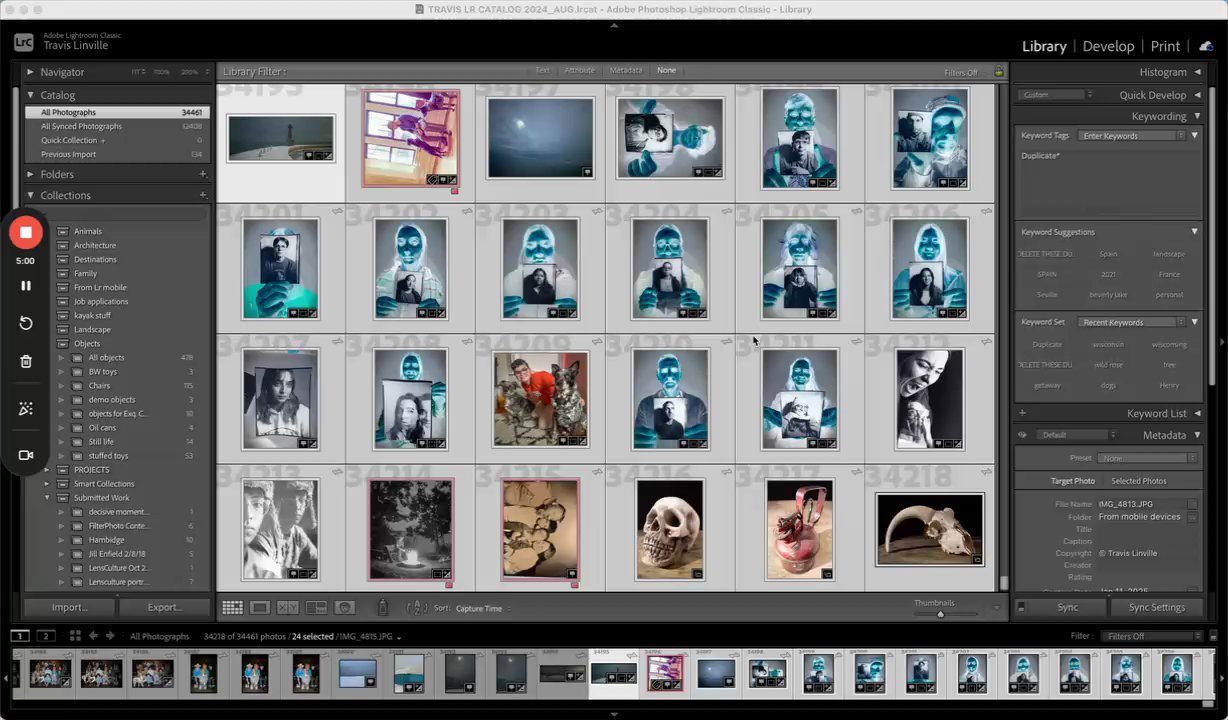Collapse the Keyword Suggestions section

(1194, 232)
